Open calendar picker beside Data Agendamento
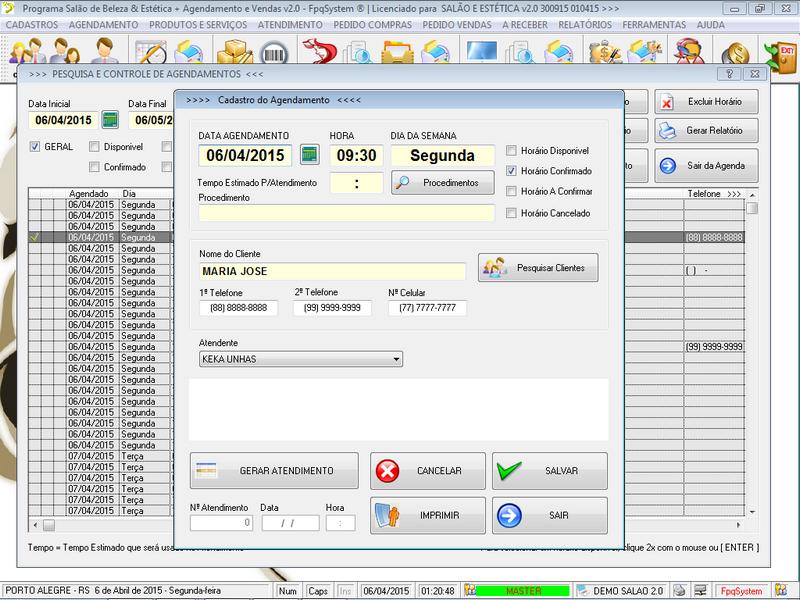 pos(310,155)
